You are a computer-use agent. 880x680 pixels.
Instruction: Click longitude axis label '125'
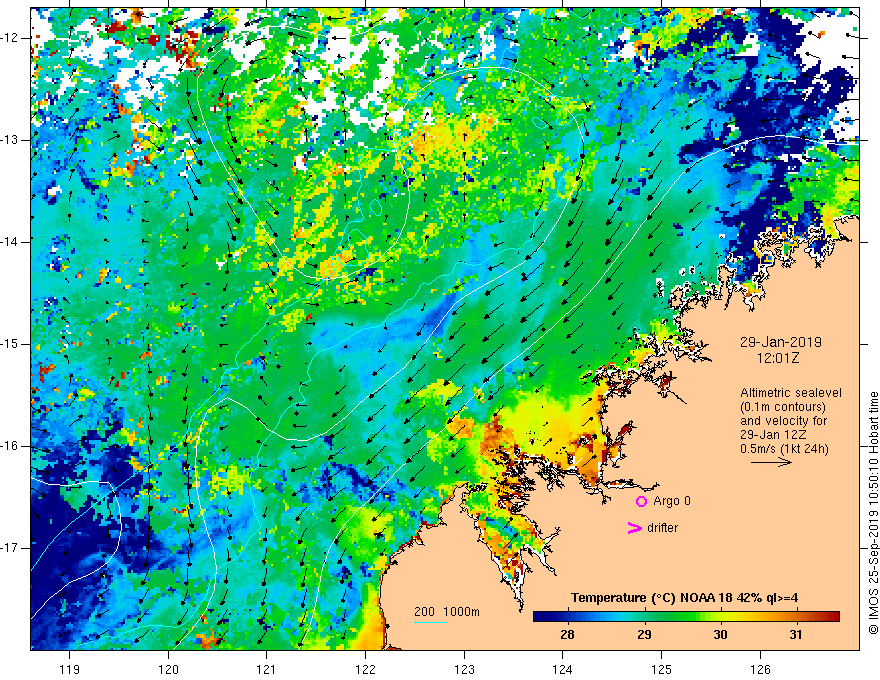(661, 669)
